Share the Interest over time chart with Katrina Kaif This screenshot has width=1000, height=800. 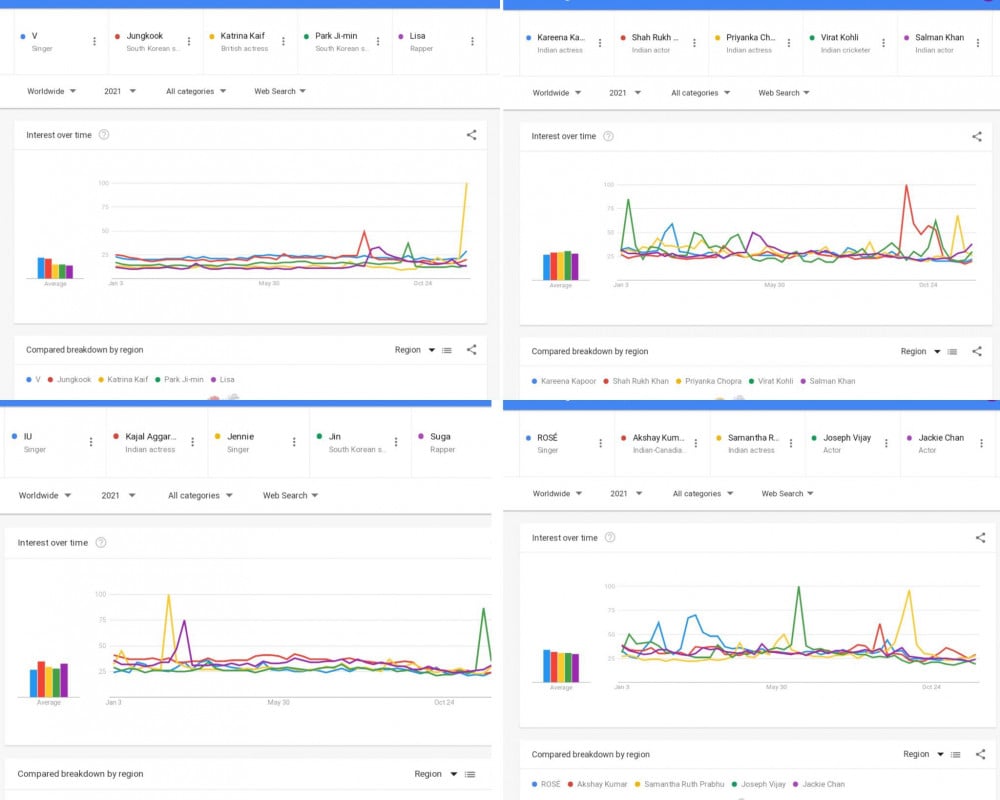point(471,135)
